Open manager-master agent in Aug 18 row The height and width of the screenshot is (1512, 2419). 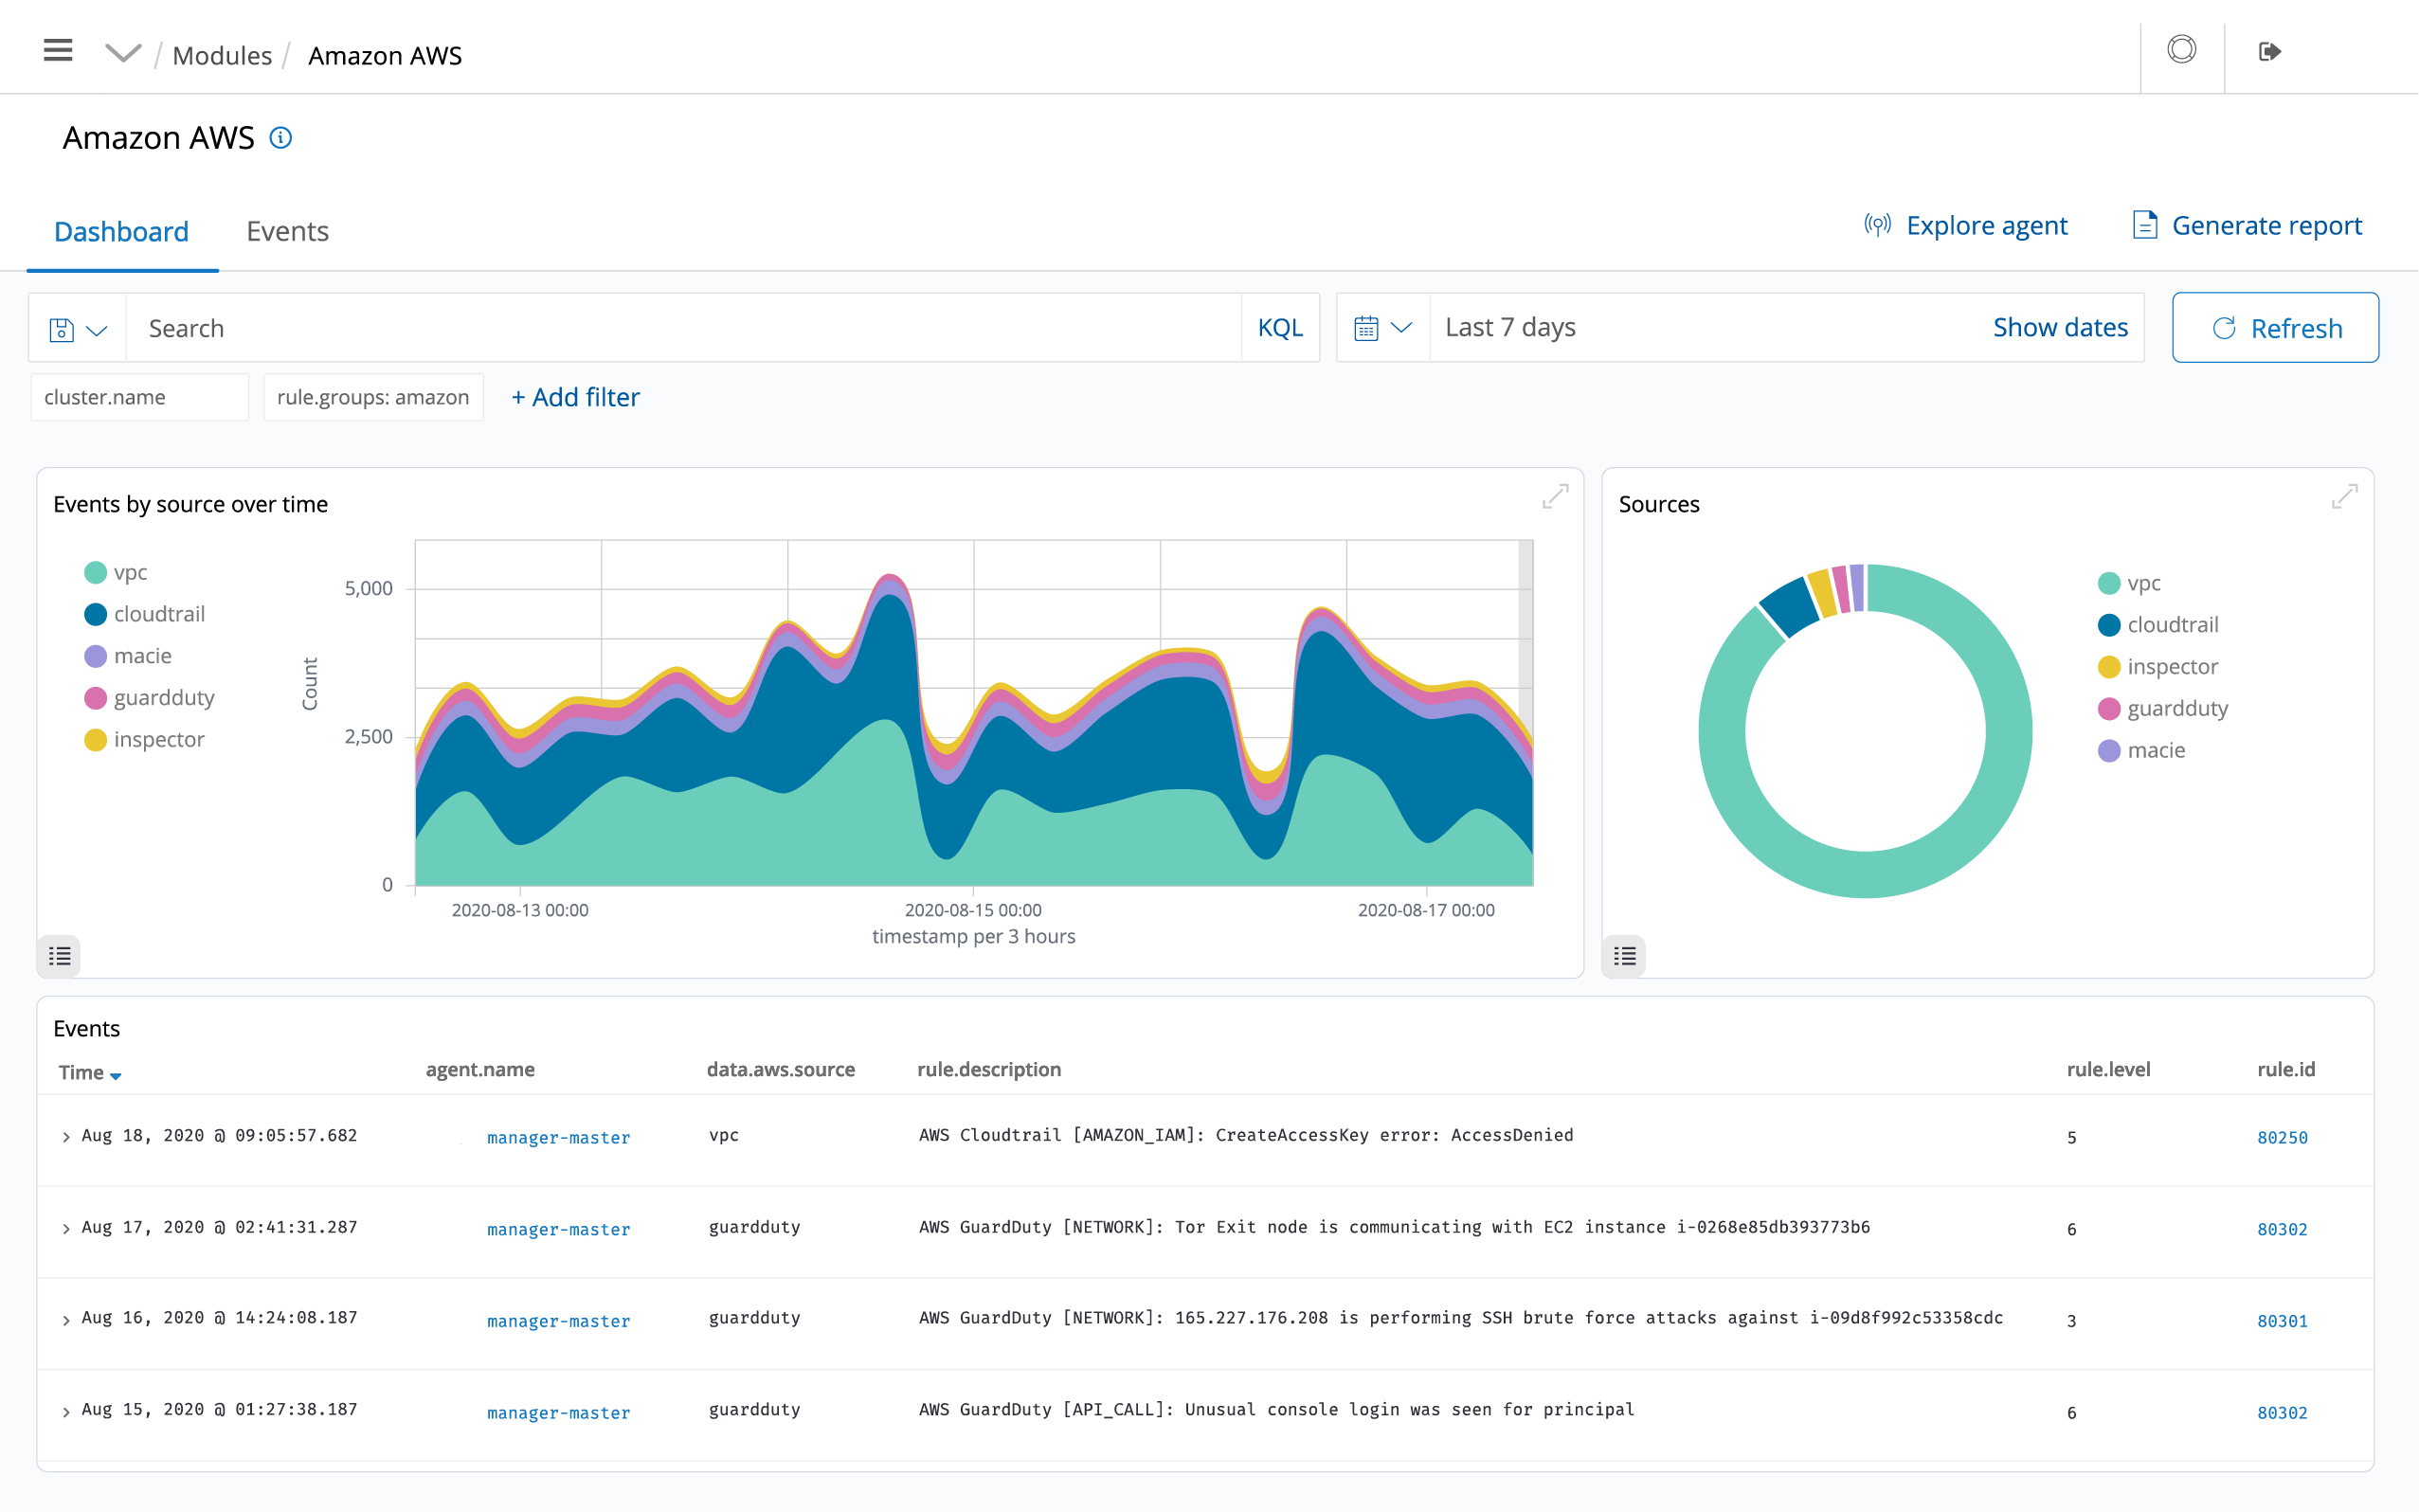point(558,1138)
